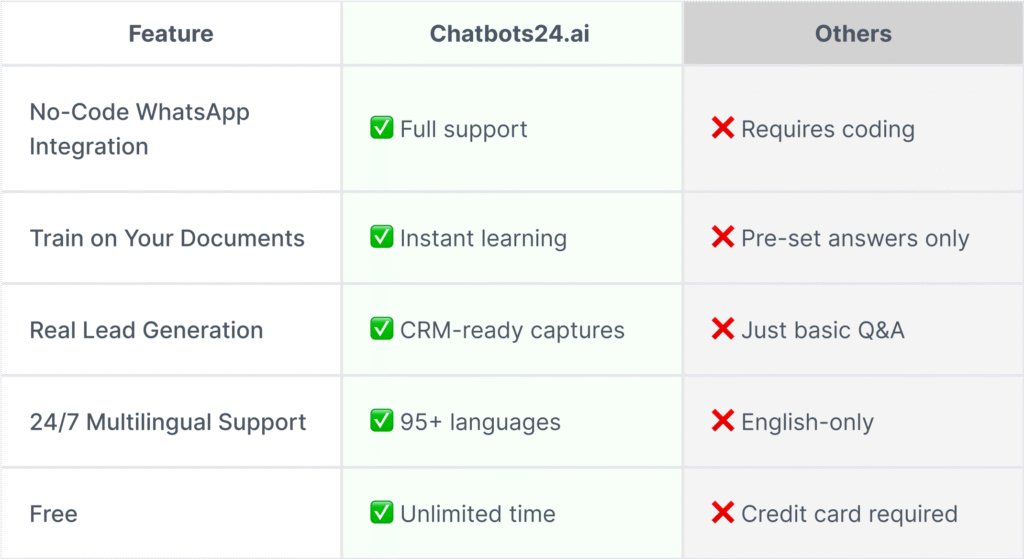Click the green checkmark beside CRM-ready captures

tap(381, 329)
